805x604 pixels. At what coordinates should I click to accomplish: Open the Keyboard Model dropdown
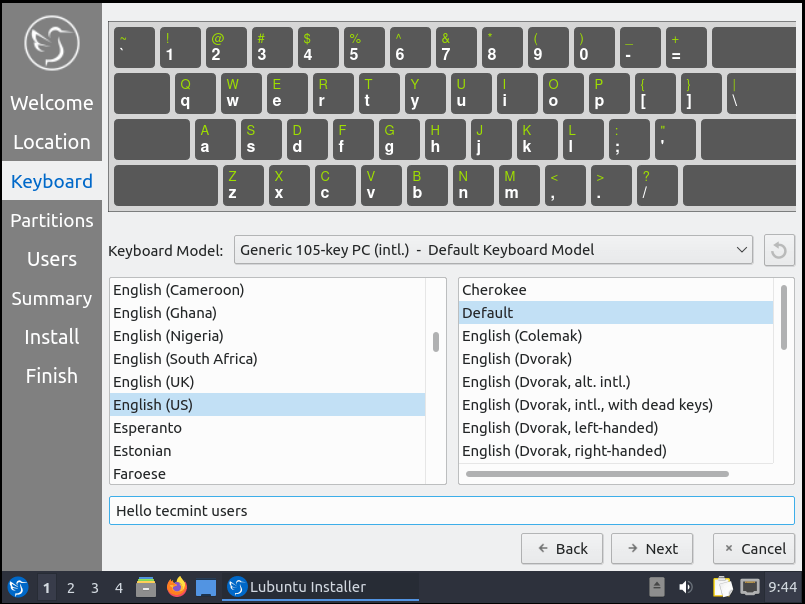(x=493, y=250)
